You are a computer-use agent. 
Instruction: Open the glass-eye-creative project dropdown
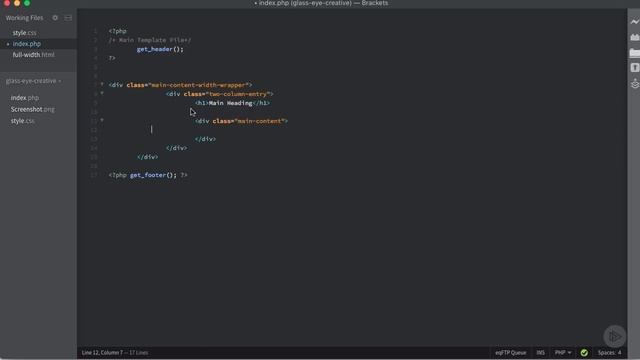[x=33, y=81]
